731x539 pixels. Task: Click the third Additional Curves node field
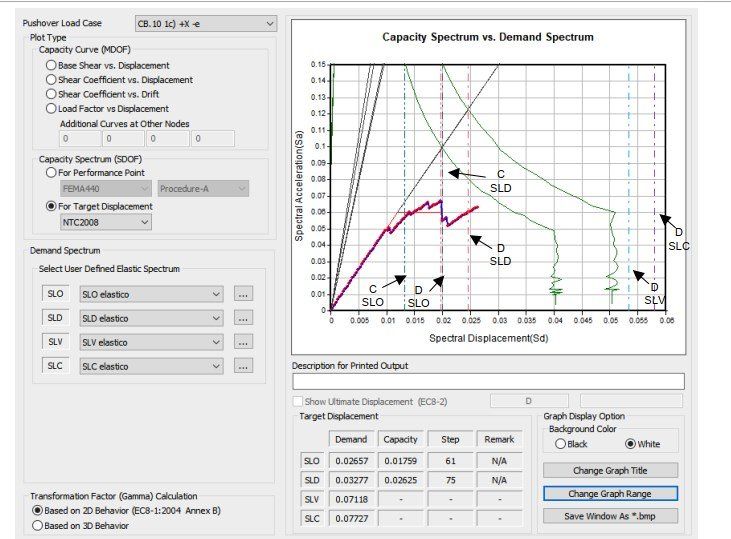(168, 138)
